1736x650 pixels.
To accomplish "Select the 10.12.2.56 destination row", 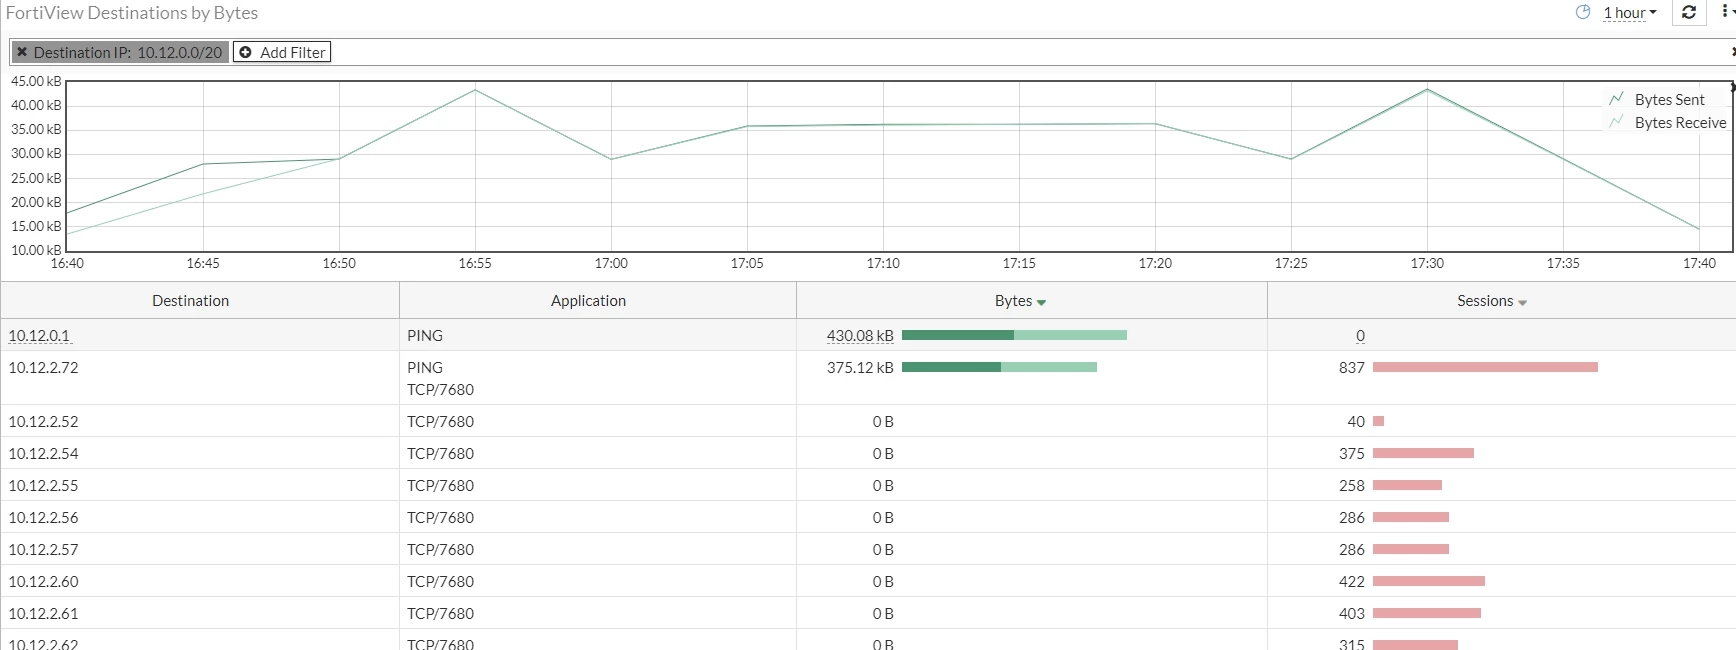I will tap(868, 517).
